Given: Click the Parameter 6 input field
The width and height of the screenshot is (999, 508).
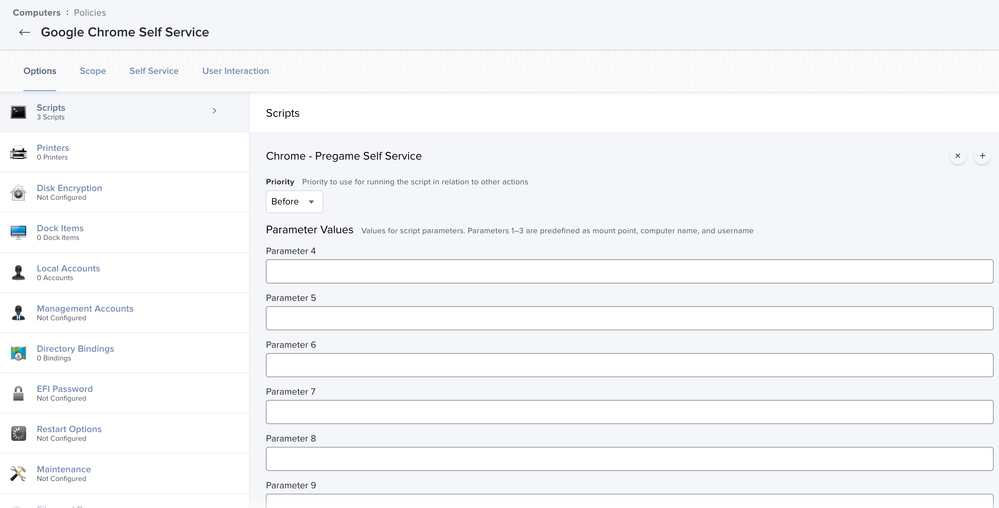Looking at the screenshot, I should pos(629,365).
